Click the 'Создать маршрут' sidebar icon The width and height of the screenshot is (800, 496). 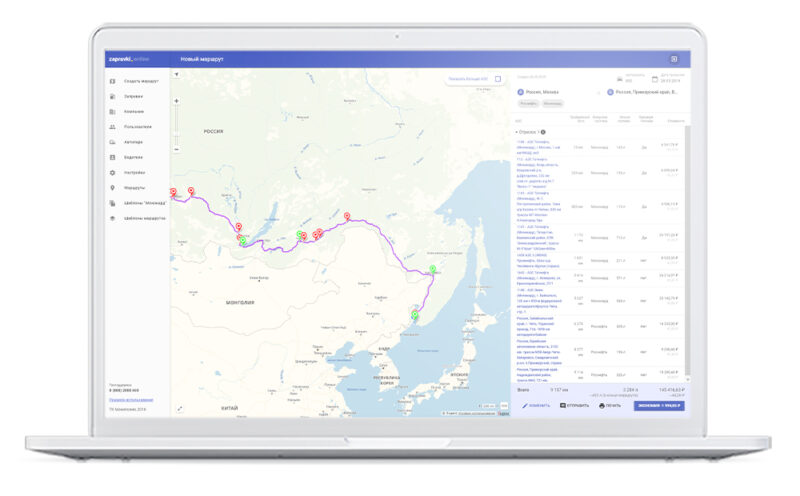(x=112, y=81)
